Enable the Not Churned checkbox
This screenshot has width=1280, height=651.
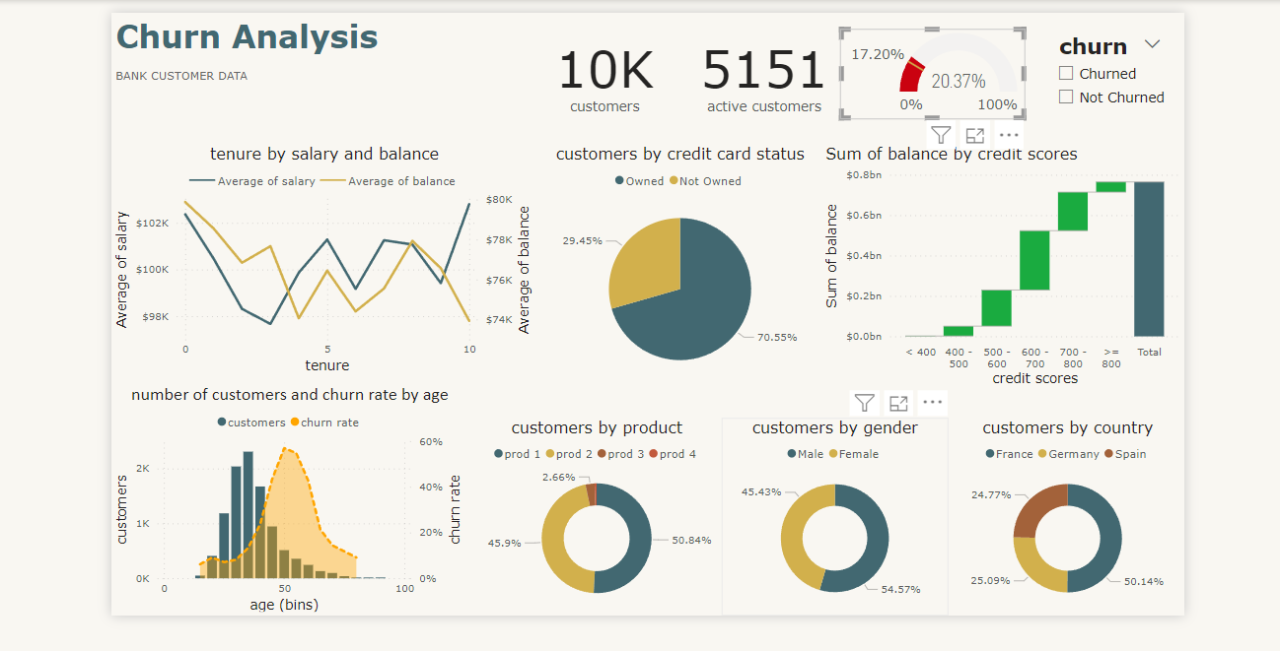(x=1066, y=97)
